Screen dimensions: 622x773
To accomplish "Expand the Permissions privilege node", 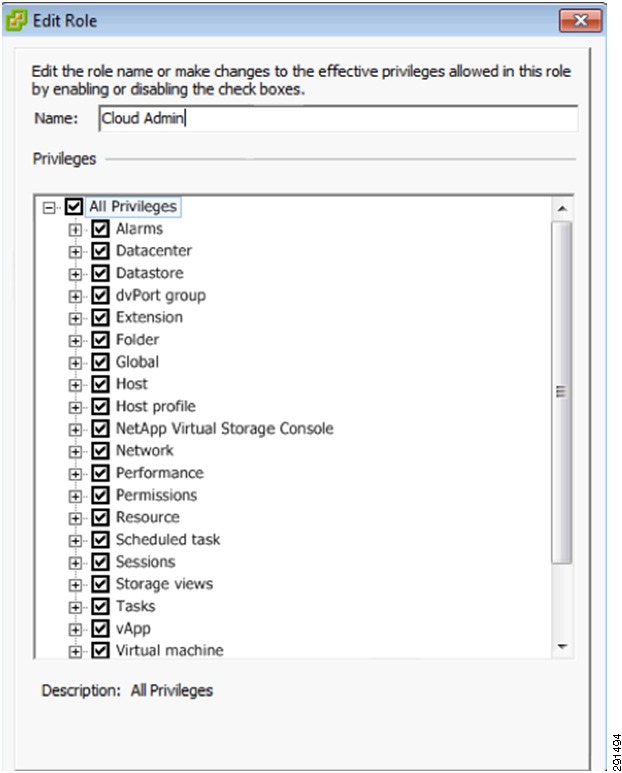I will coord(75,496).
